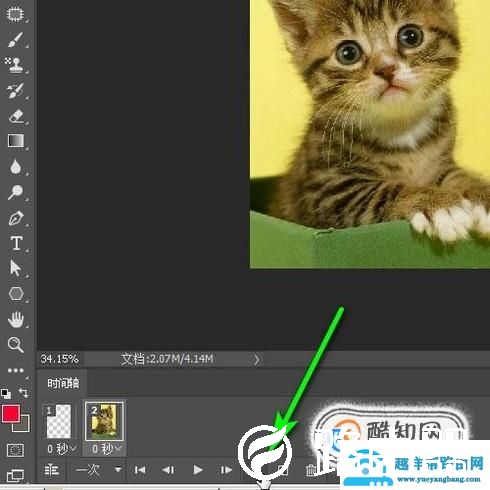
Task: Open frame 1 delay 0 秒 dropdown
Action: [x=61, y=449]
